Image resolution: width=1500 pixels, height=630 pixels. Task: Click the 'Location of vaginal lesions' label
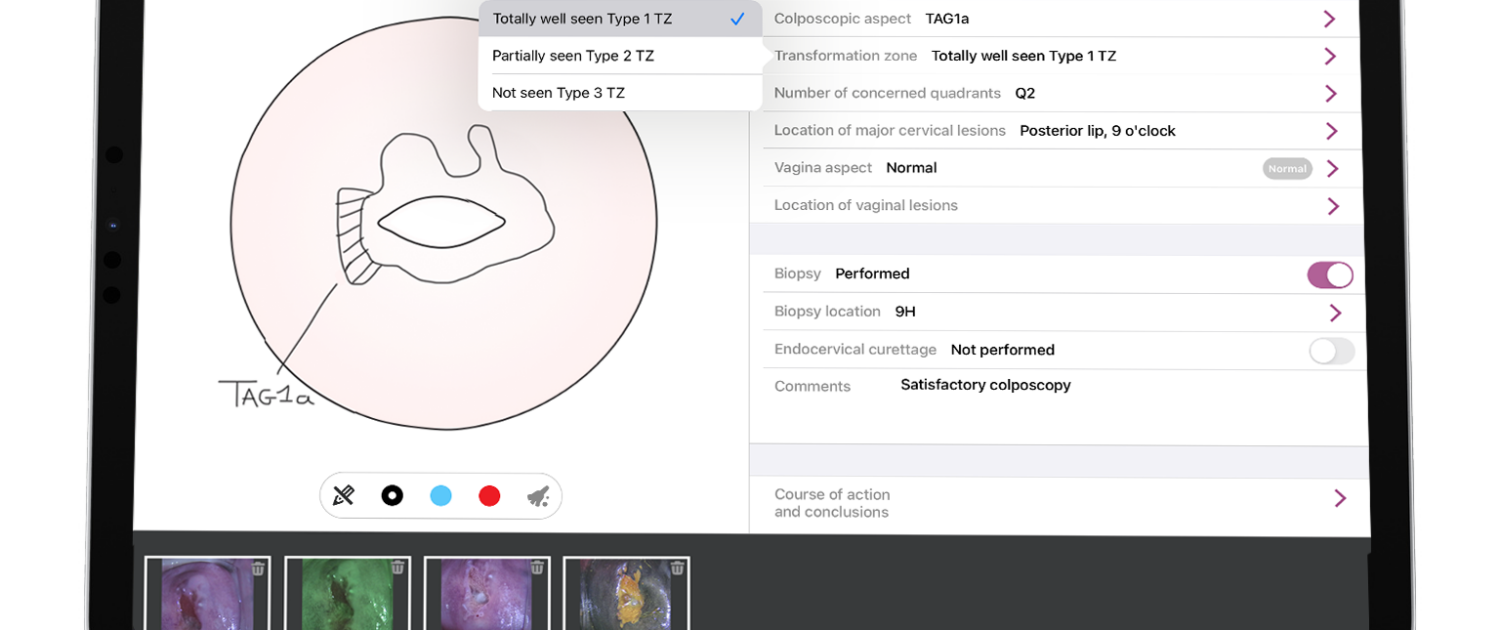coord(866,205)
